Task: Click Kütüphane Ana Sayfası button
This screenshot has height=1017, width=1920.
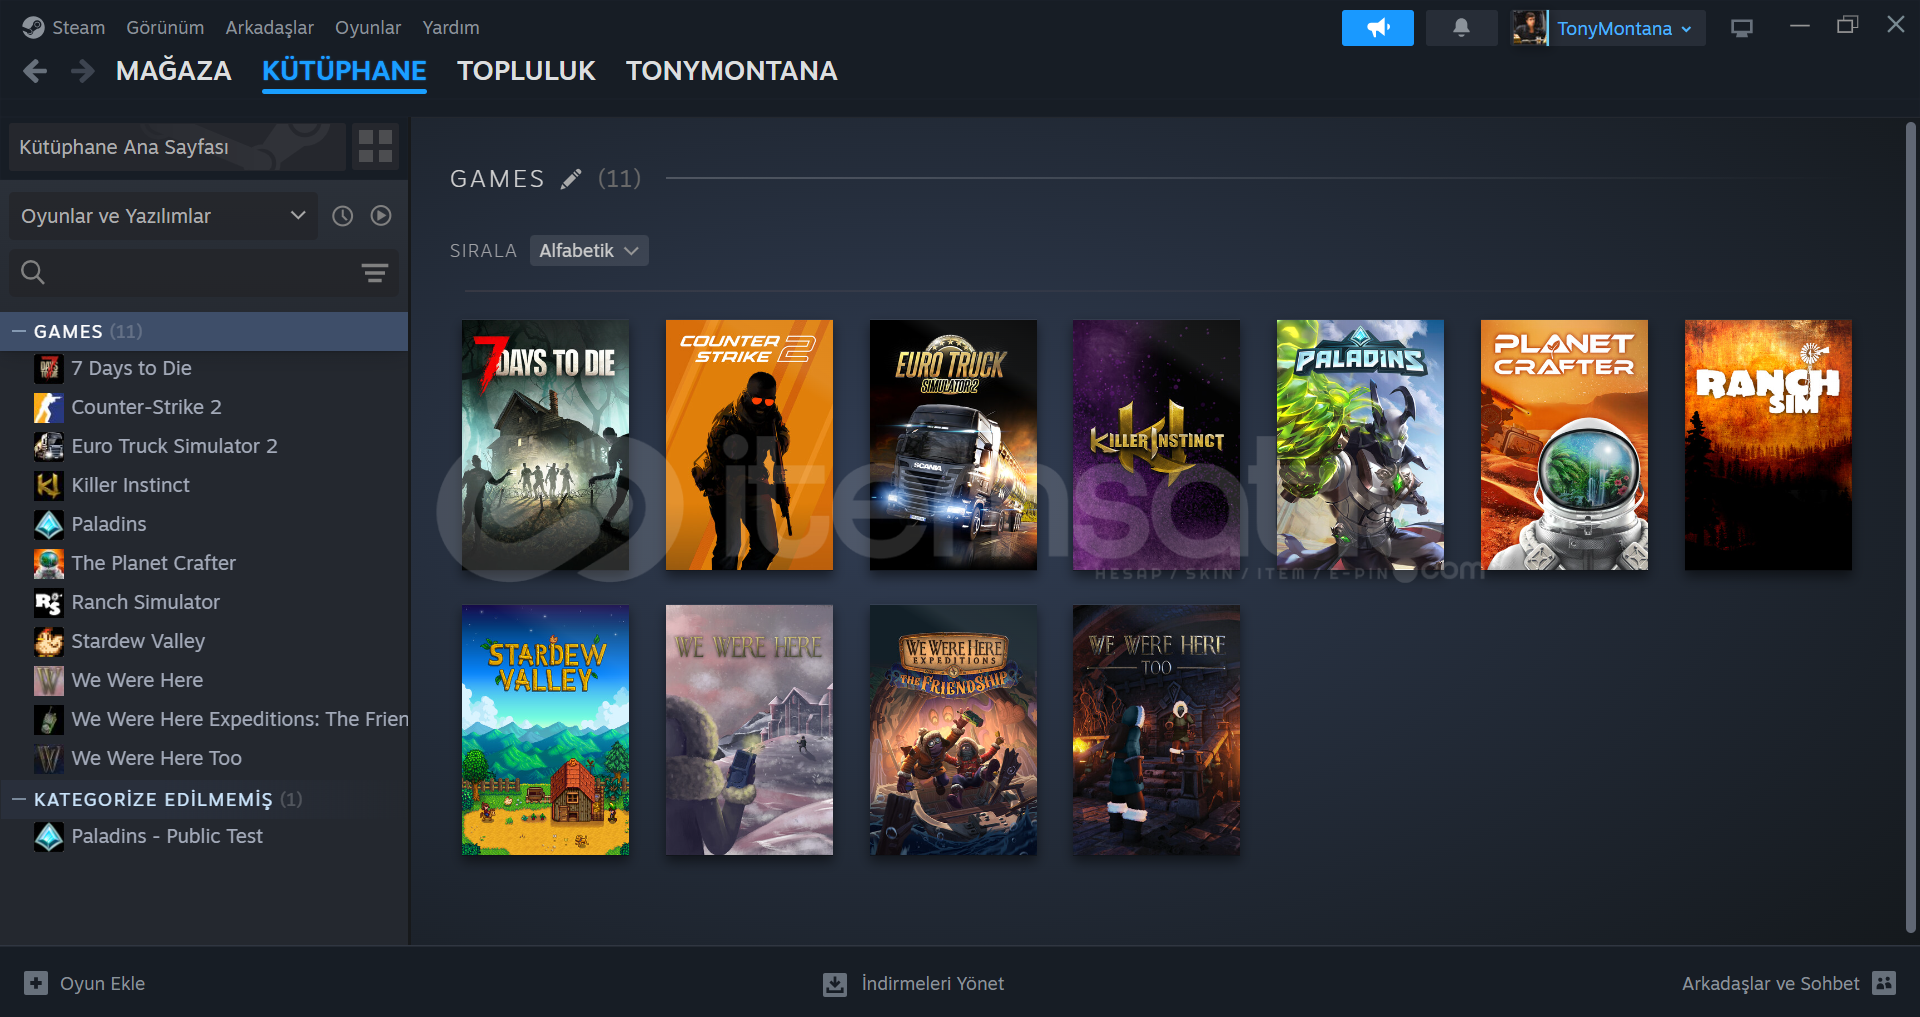Action: [177, 147]
